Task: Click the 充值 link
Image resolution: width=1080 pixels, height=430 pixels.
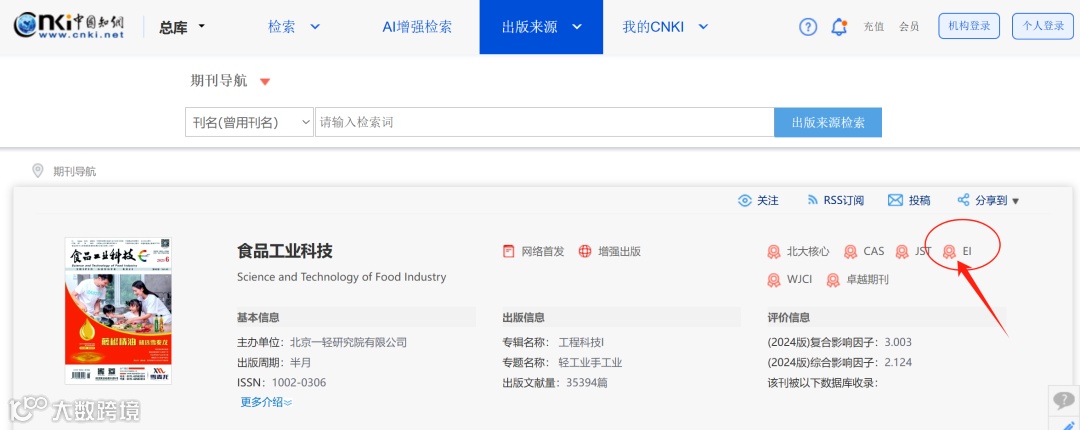Action: 874,27
